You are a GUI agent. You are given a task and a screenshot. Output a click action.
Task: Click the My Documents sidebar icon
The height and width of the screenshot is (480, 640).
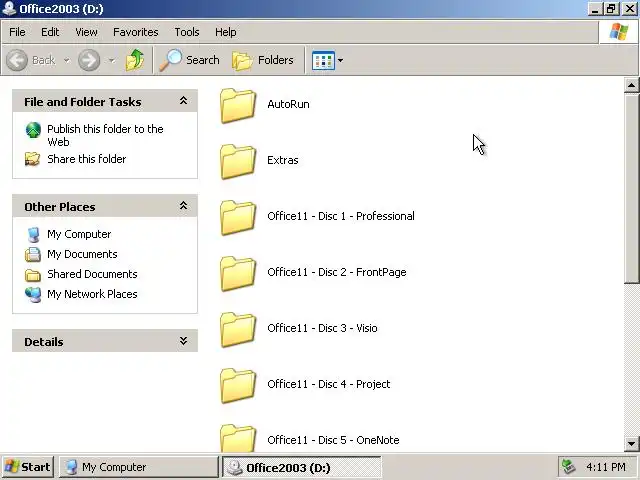coord(33,254)
